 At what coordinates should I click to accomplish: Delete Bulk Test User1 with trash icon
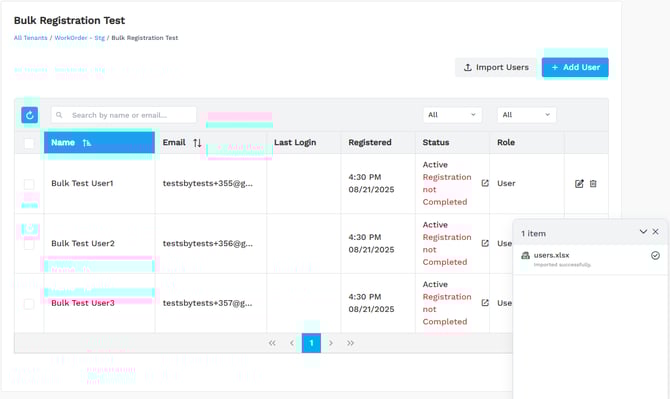click(593, 184)
